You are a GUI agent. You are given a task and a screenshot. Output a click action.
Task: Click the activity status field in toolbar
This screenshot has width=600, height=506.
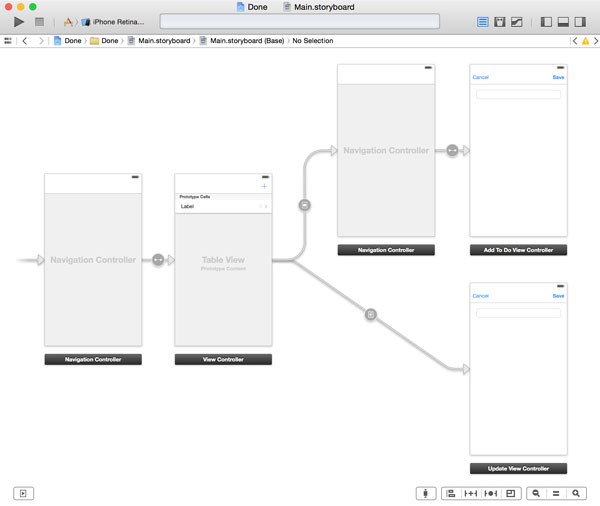[x=299, y=21]
